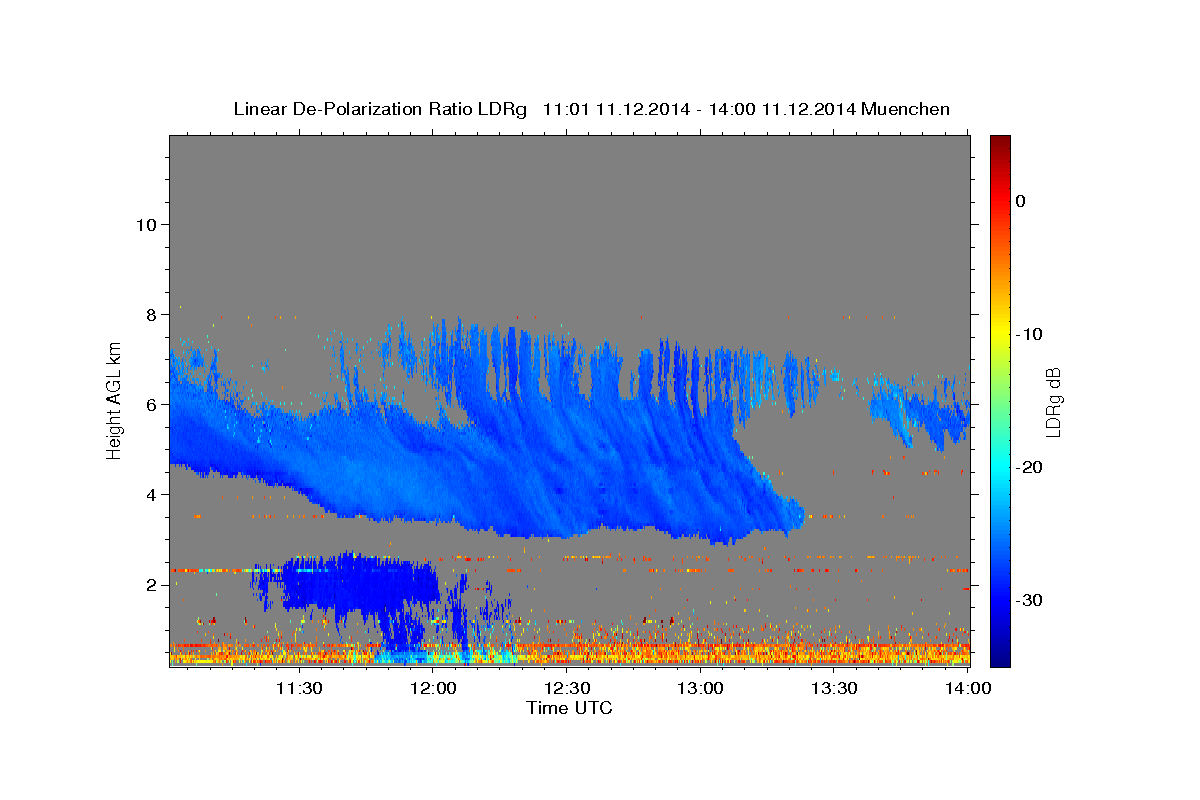Click the colorbar value -20

tap(1029, 467)
